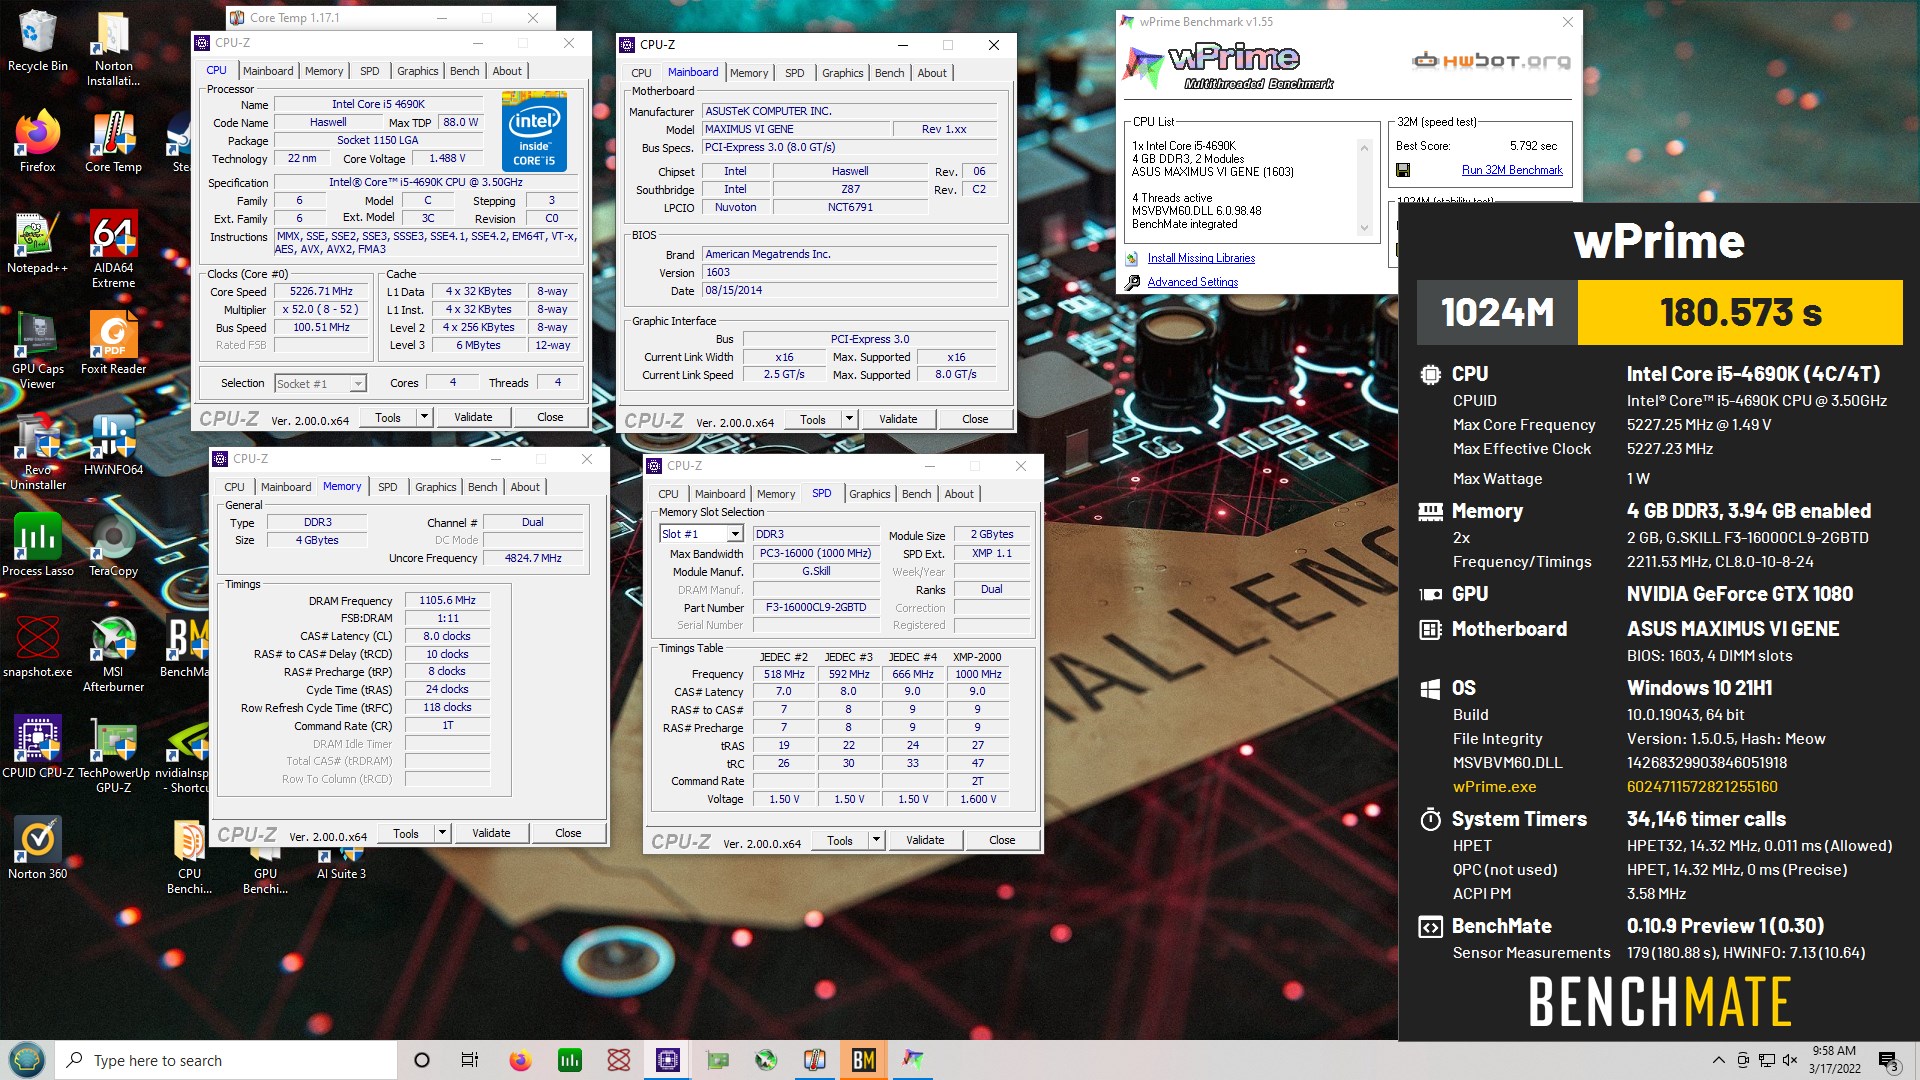
Task: Open the Slot #1 memory slot dropdown
Action: [701, 534]
